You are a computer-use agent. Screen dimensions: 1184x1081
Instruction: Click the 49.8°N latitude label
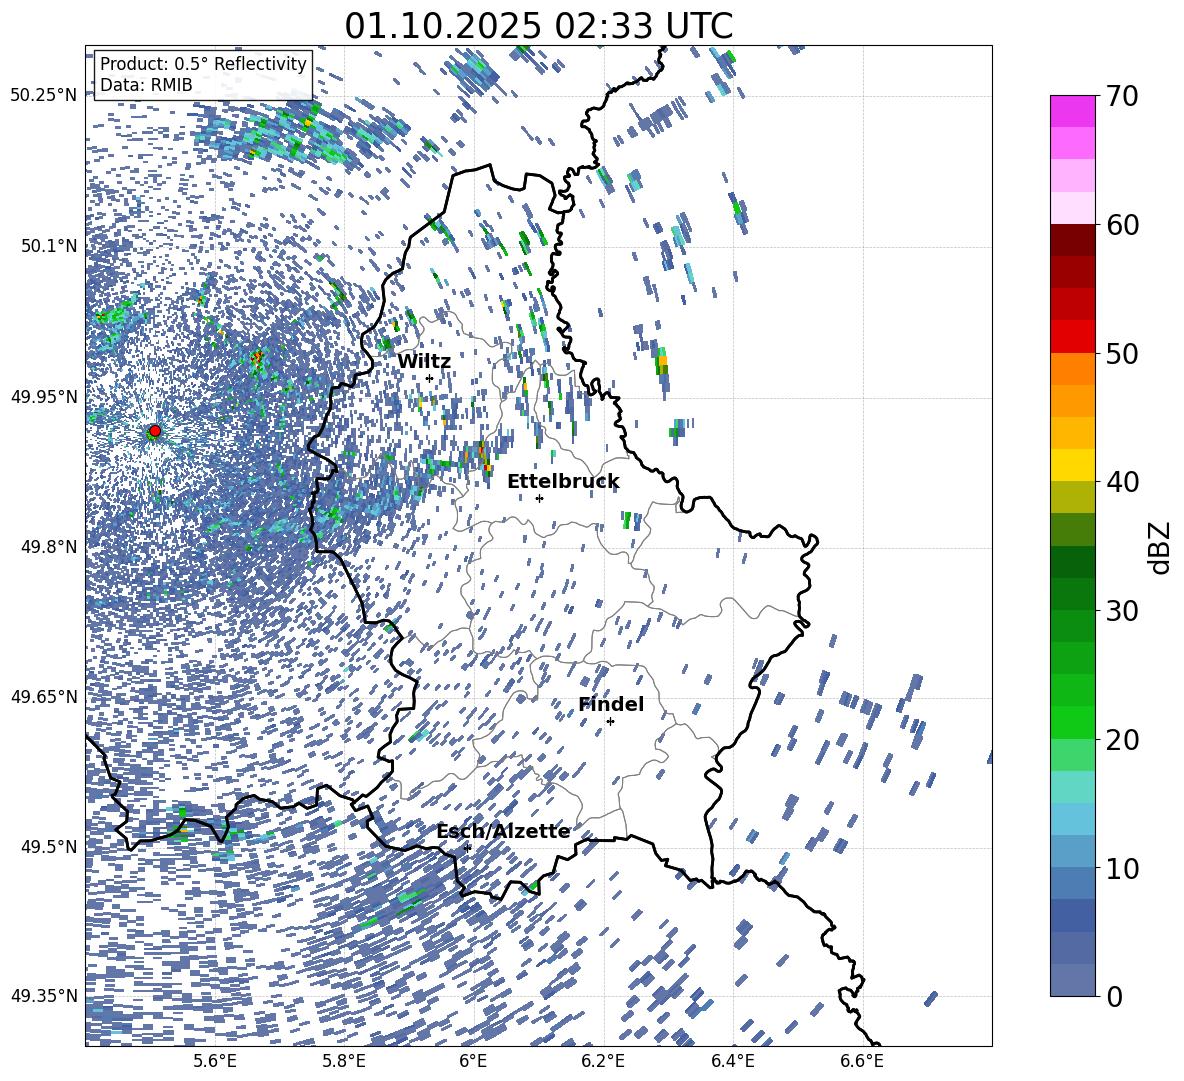point(48,547)
